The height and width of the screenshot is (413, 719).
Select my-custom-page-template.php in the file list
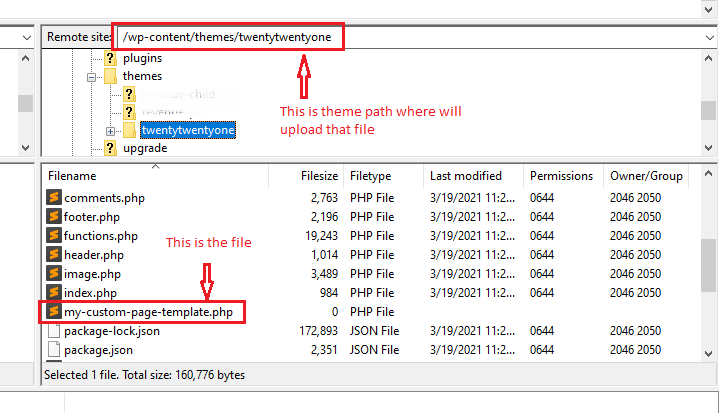[147, 312]
